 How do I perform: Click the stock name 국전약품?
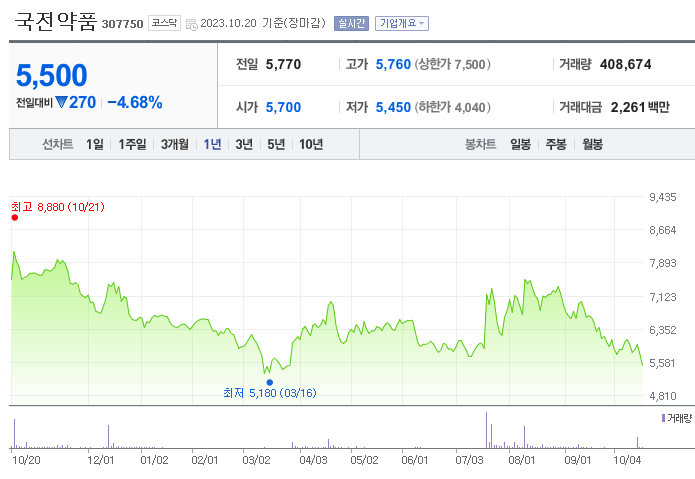(56, 21)
